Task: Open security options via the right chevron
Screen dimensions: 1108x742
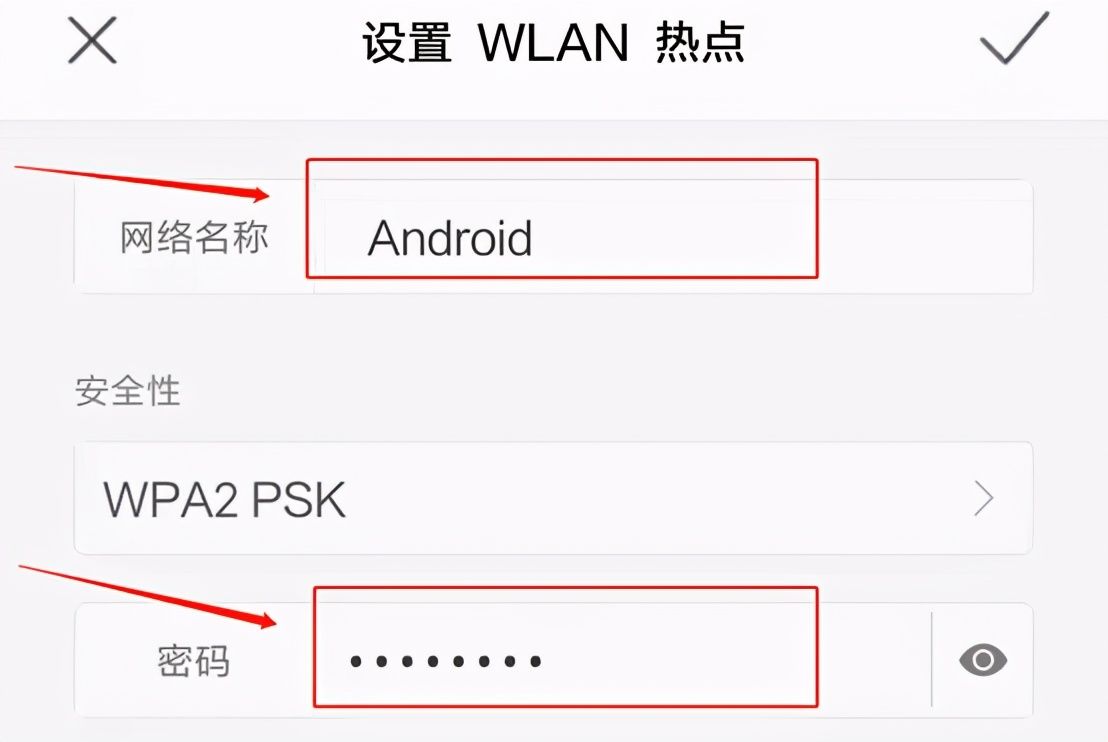Action: click(984, 498)
